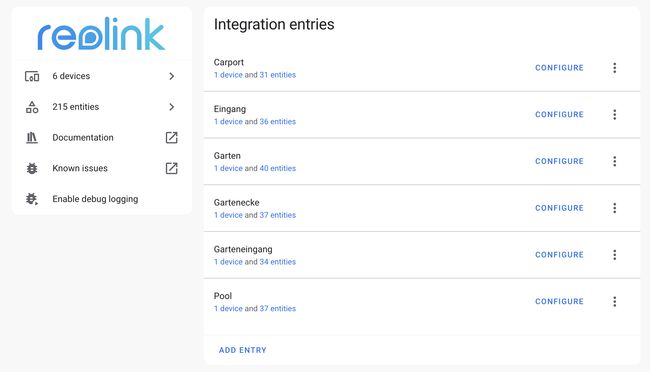Open three-dot menu for Eingang entry

pyautogui.click(x=615, y=114)
